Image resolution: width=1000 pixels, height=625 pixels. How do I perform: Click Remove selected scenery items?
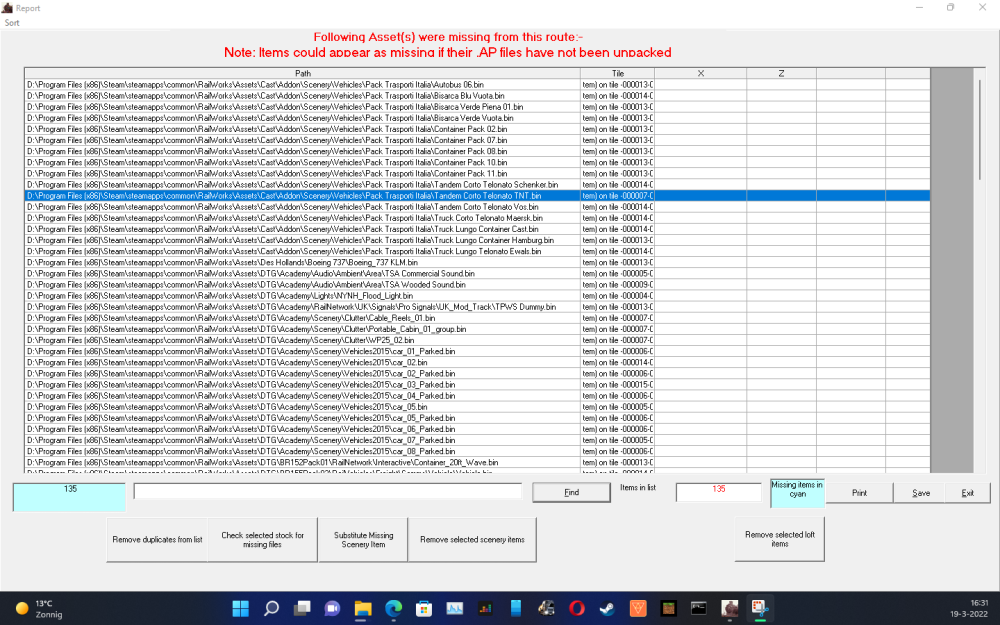coord(472,540)
